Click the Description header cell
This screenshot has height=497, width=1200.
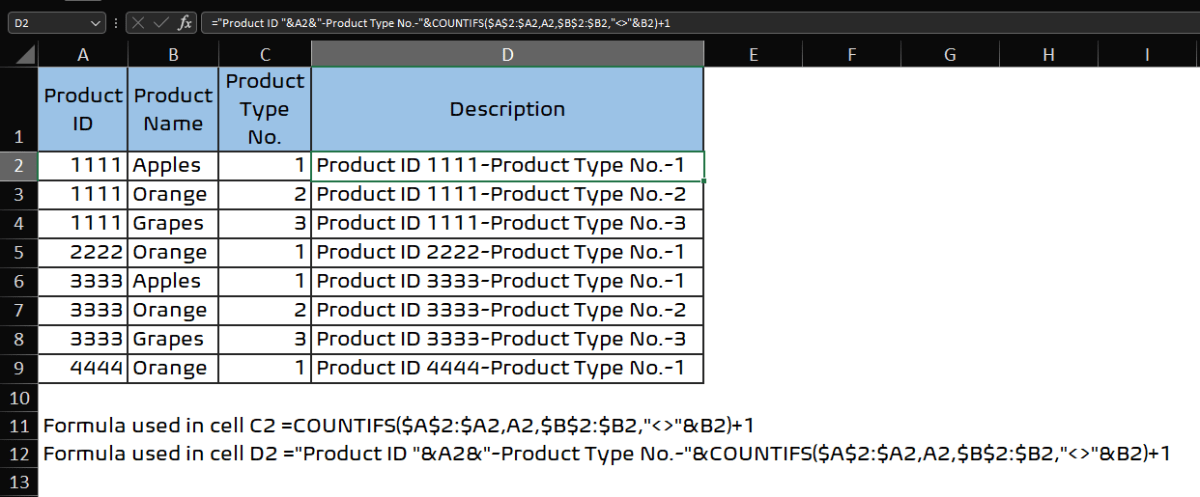click(508, 109)
